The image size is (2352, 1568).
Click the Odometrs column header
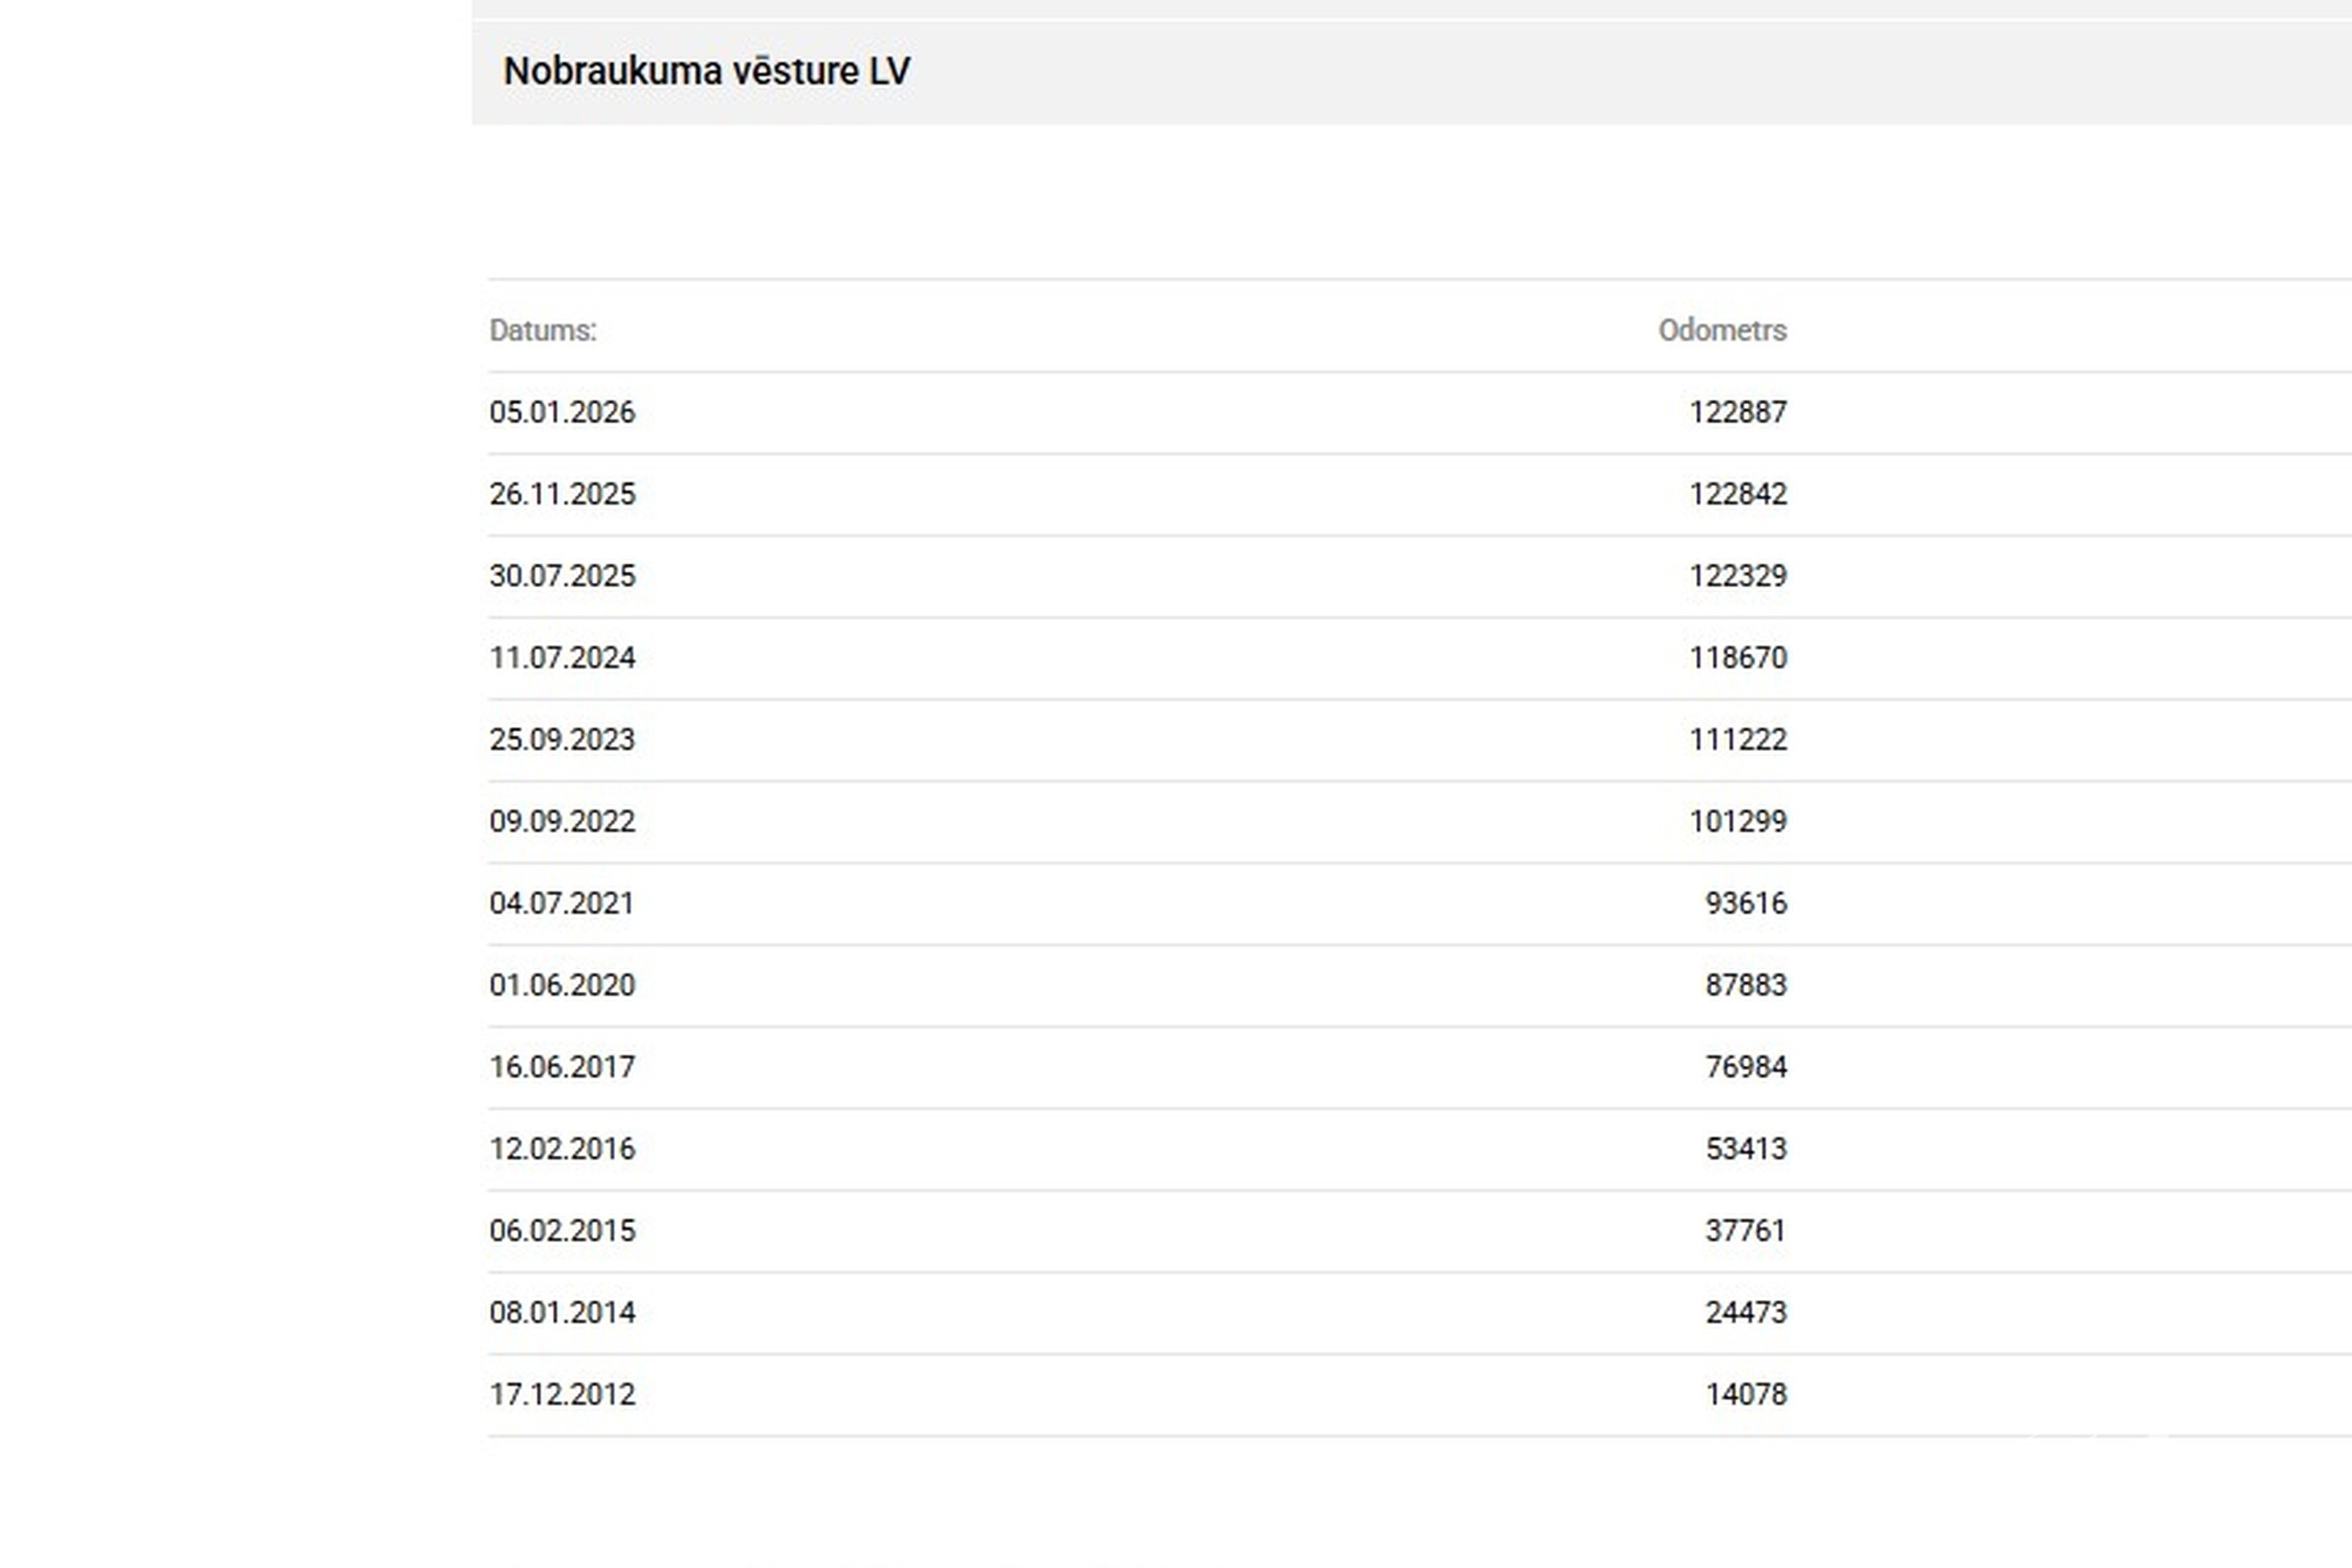1721,330
